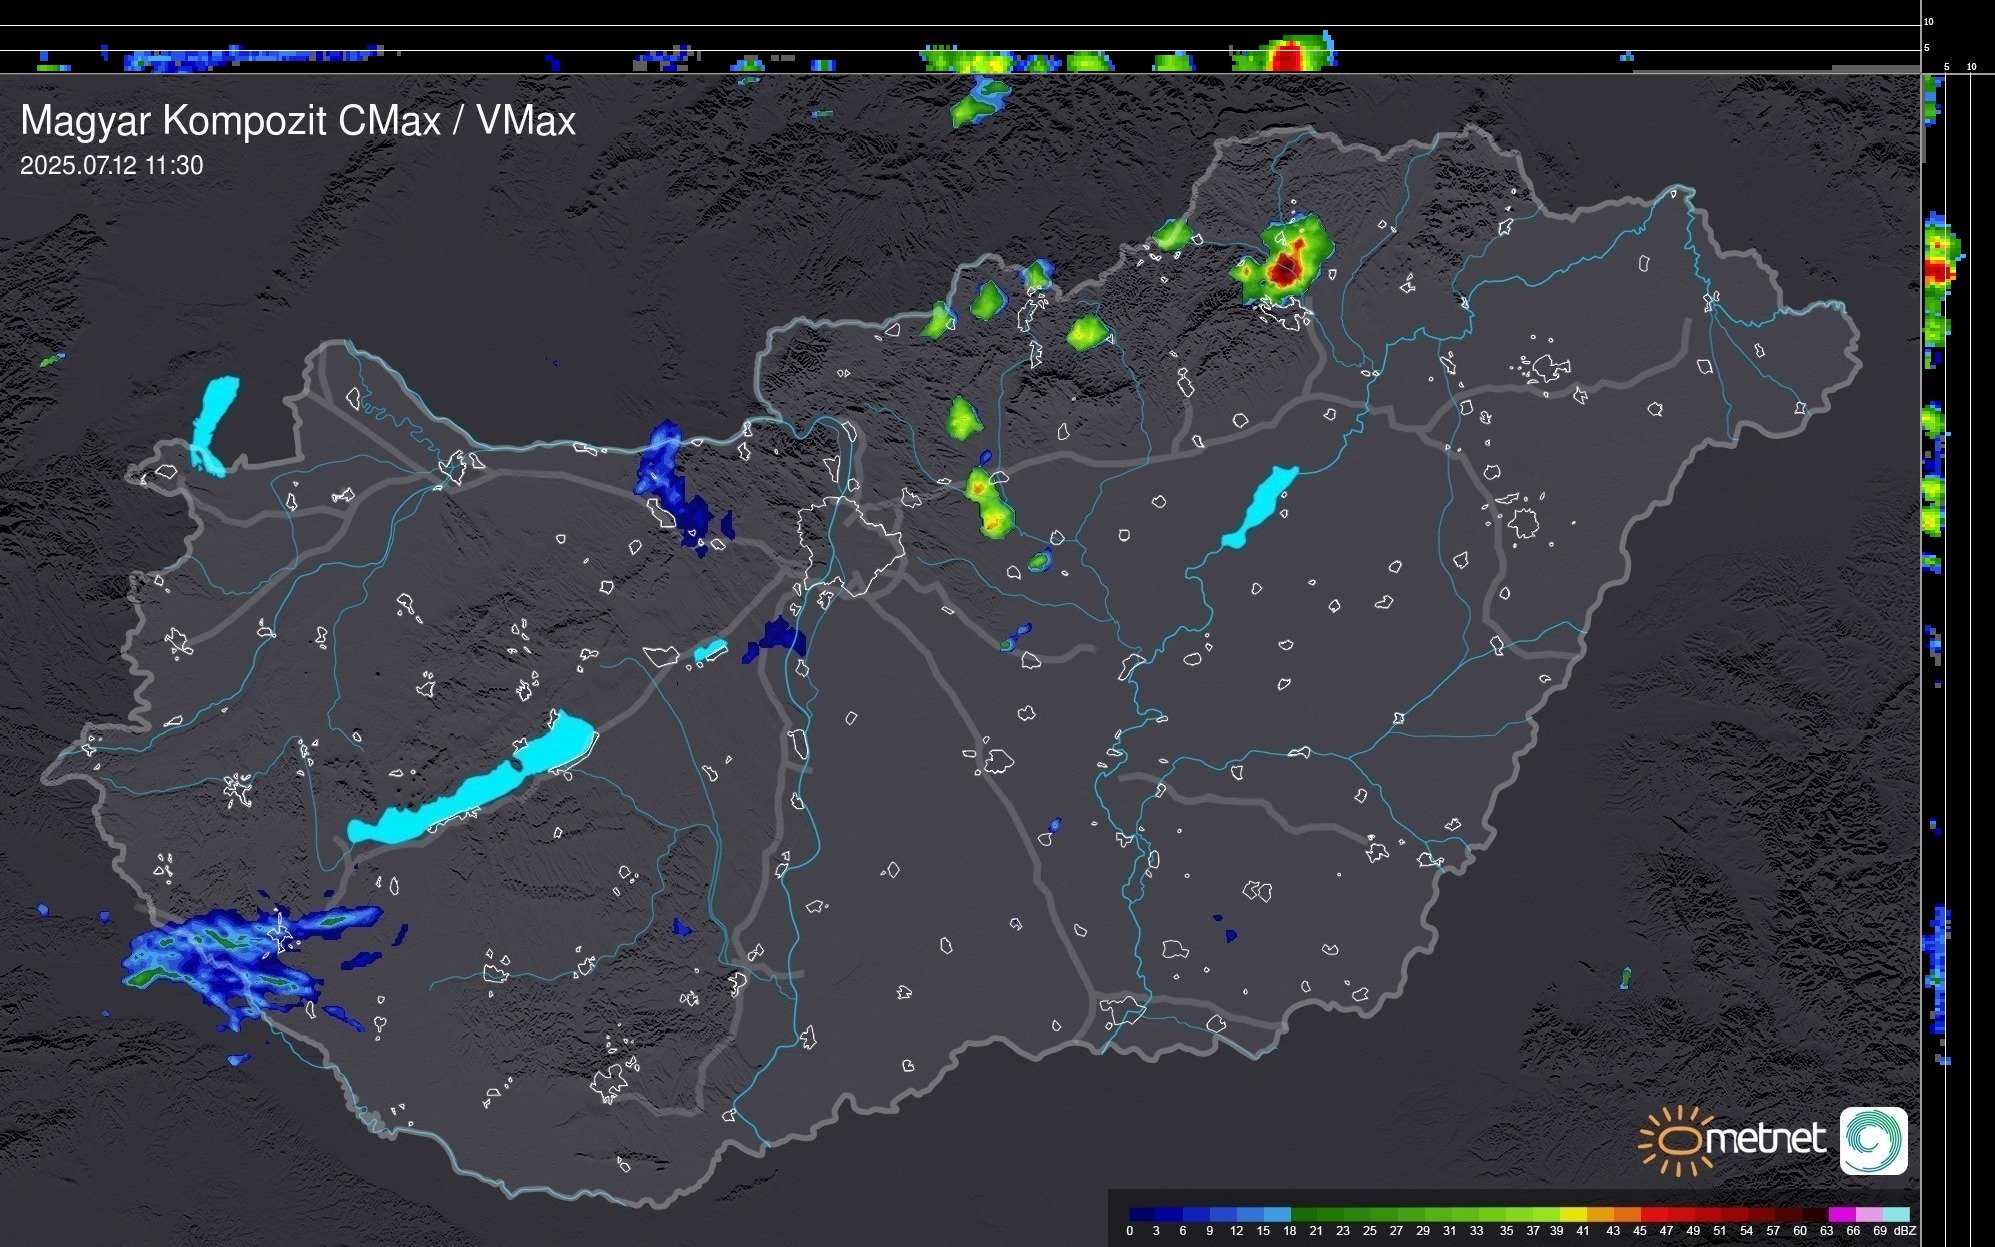Viewport: 1995px width, 1247px height.
Task: Select the yellow 39 dBZ legend swatch
Action: pos(1573,1214)
